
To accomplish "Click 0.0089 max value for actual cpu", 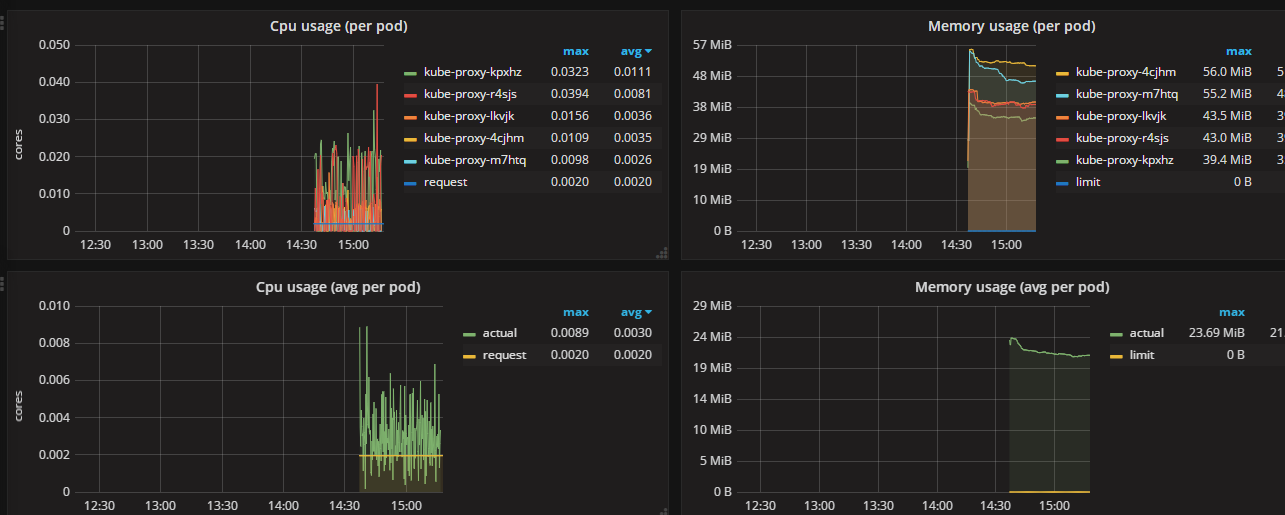I will [x=569, y=333].
